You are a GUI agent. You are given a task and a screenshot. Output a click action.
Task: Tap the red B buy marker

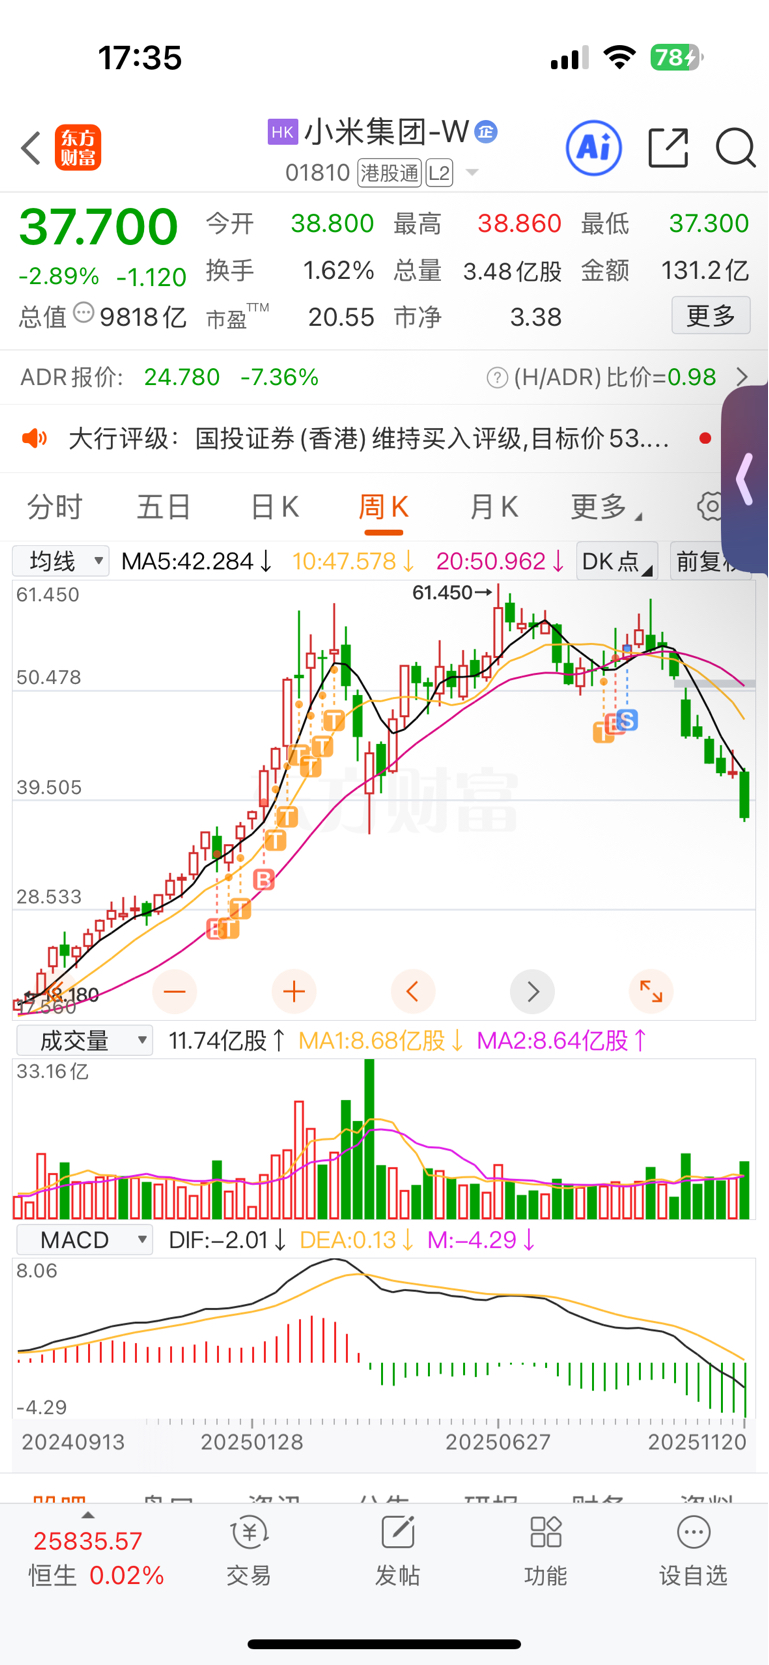pos(264,879)
